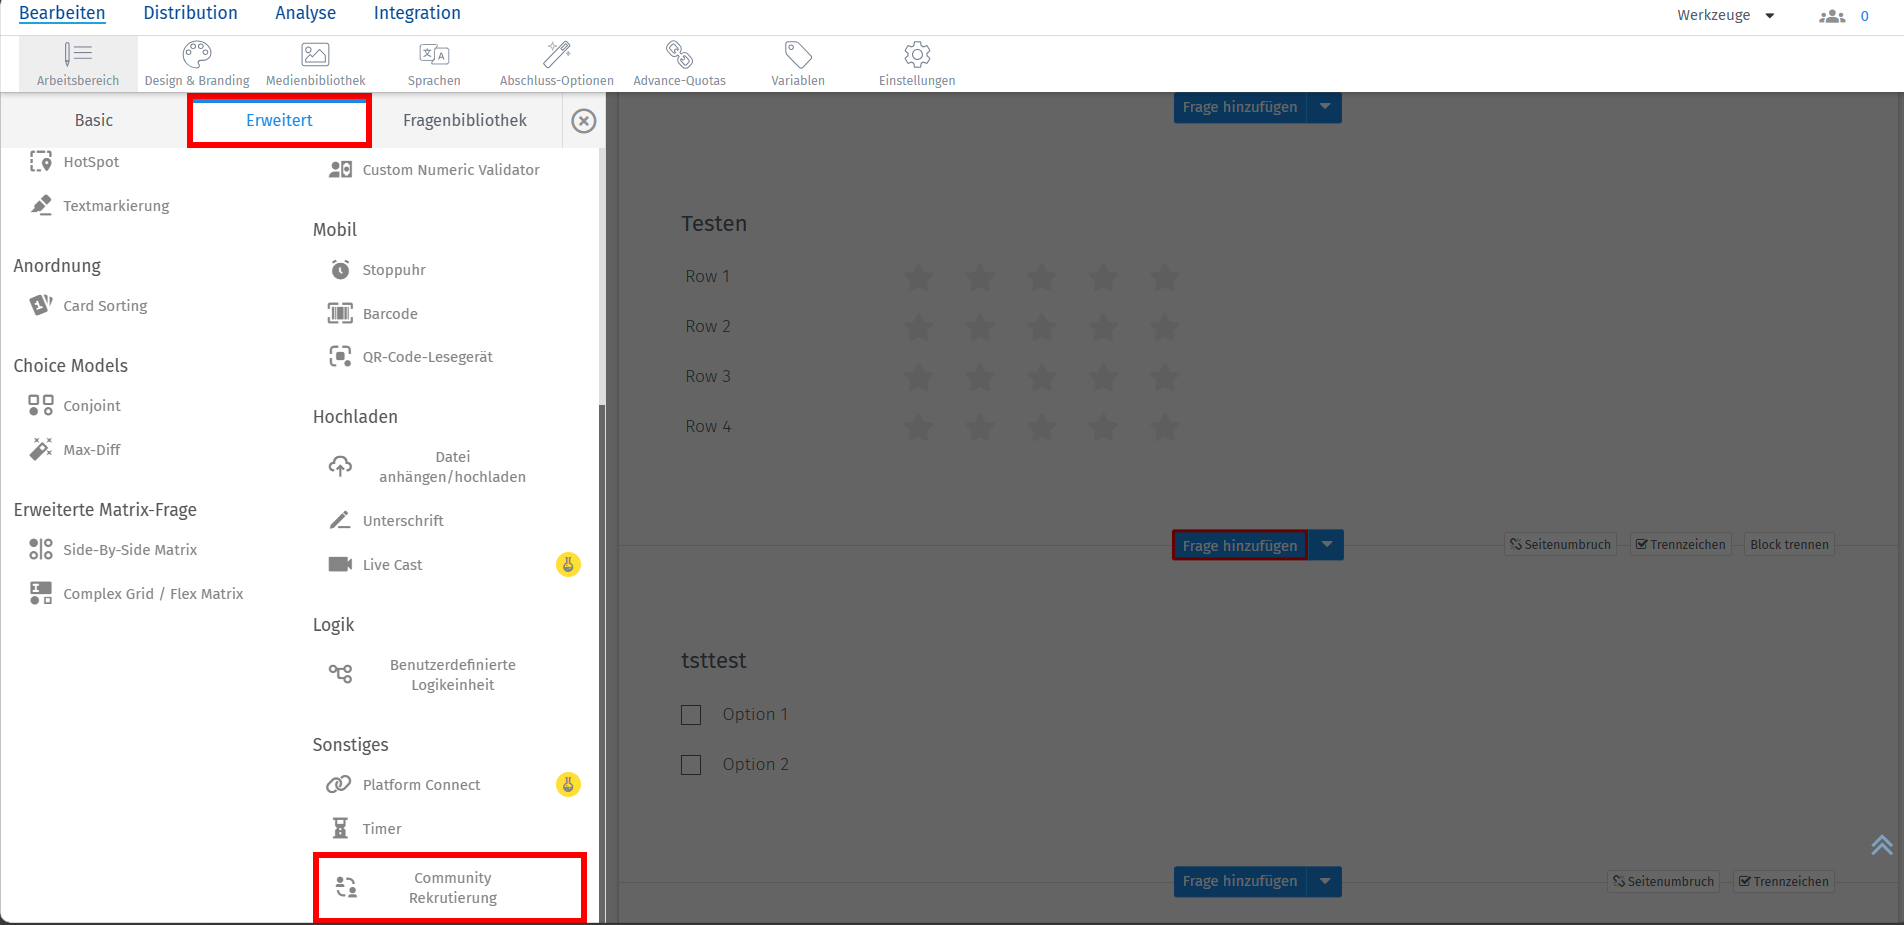The width and height of the screenshot is (1904, 925).
Task: Expand the Werkzeuge dropdown
Action: click(1725, 15)
